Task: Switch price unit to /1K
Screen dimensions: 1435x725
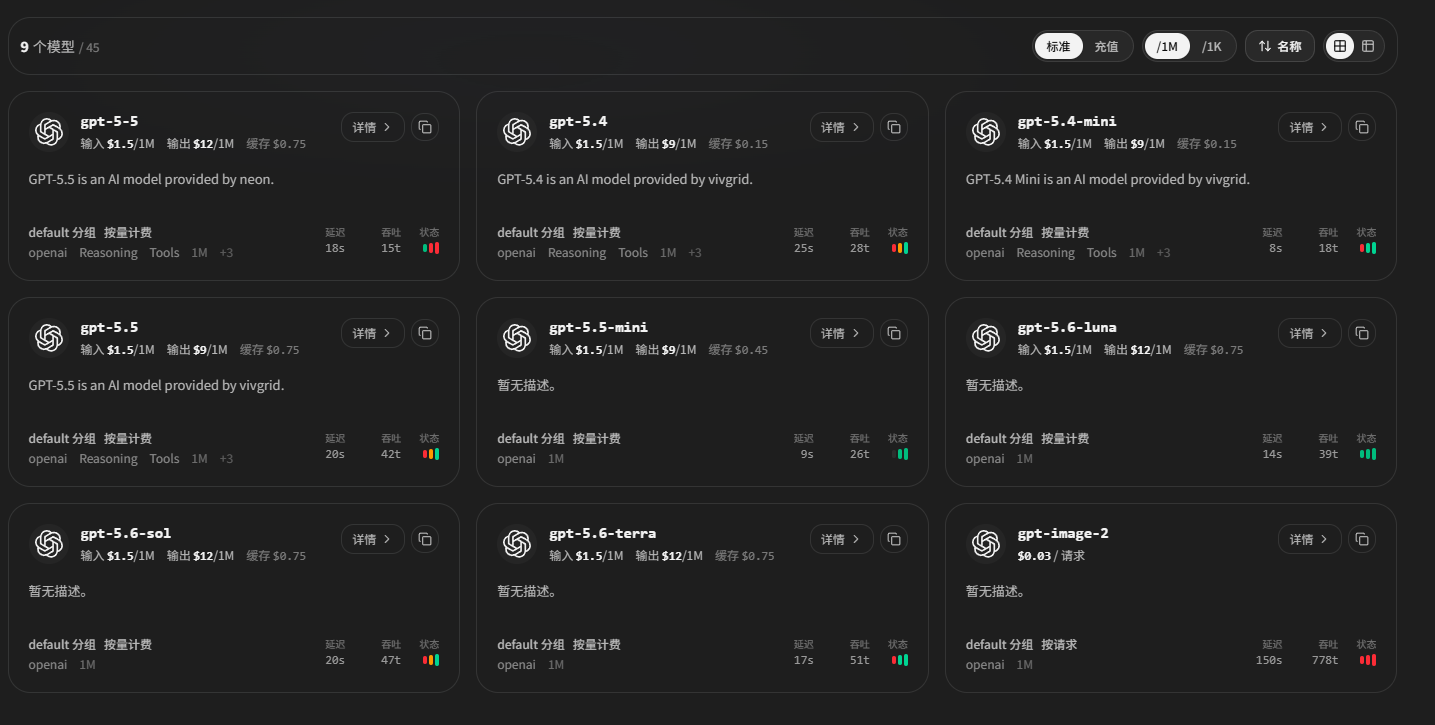Action: click(x=1212, y=46)
